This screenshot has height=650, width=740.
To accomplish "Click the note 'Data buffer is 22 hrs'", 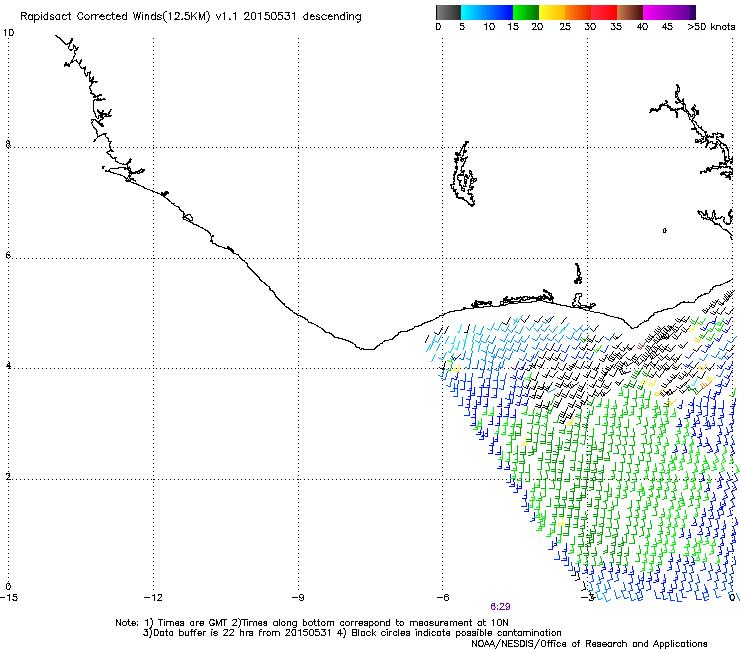I will 203,633.
